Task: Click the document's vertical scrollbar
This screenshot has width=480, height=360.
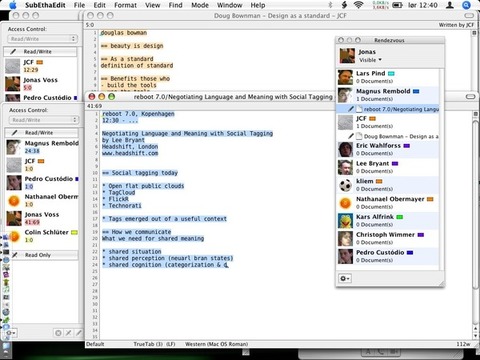Action: (x=475, y=223)
